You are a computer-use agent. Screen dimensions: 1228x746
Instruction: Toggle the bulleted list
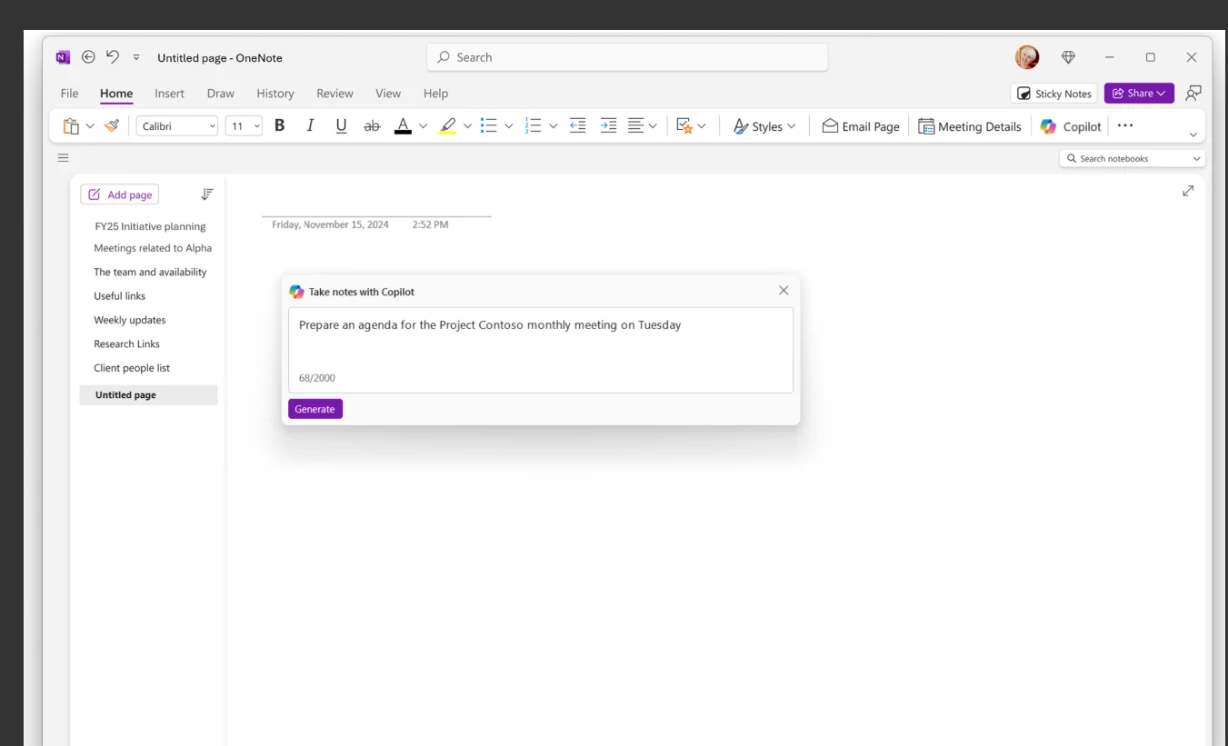pyautogui.click(x=489, y=126)
